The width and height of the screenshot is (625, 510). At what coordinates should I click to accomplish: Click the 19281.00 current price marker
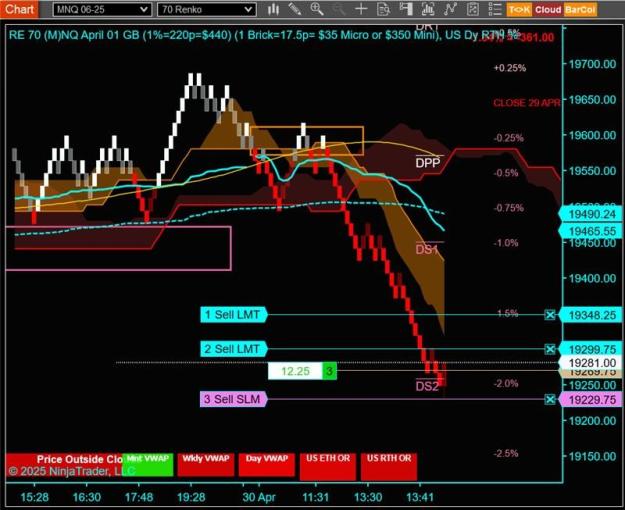pyautogui.click(x=592, y=363)
